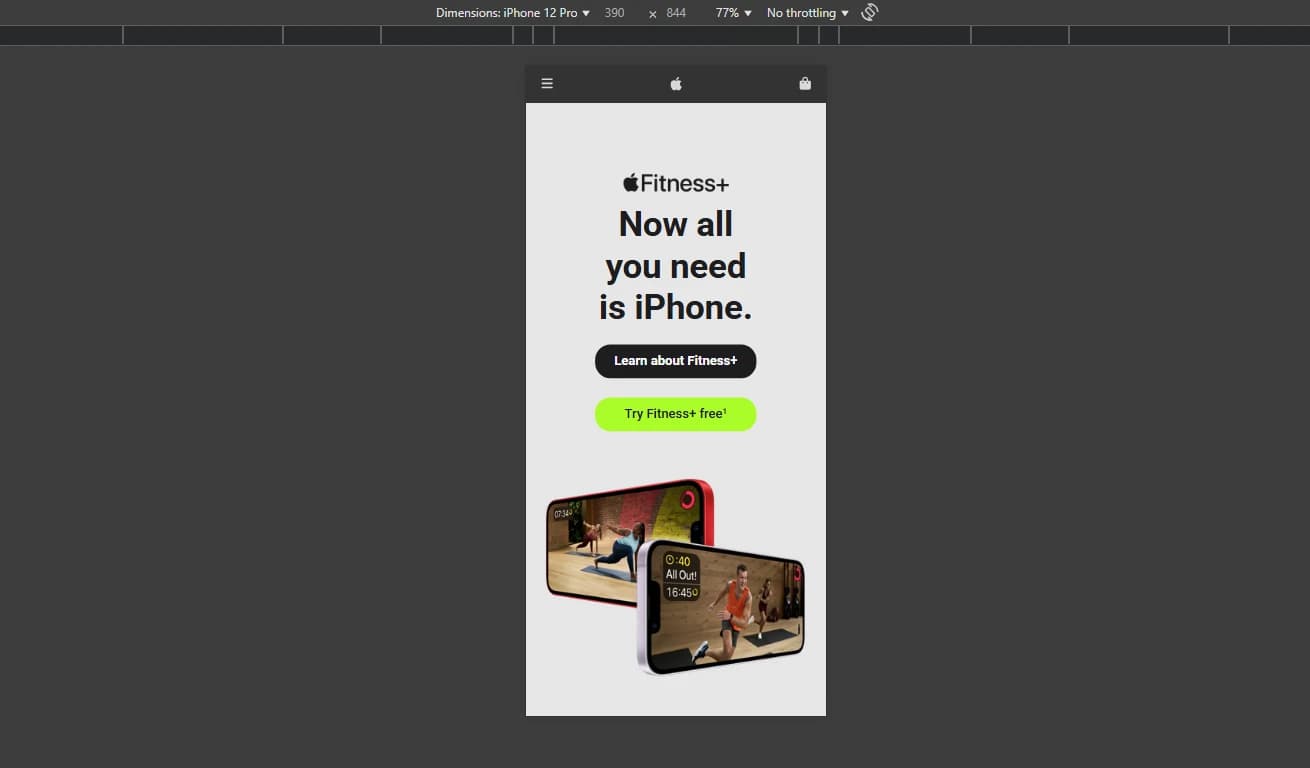Click the Fitness+ wordmark heading
1310x768 pixels.
pyautogui.click(x=687, y=182)
